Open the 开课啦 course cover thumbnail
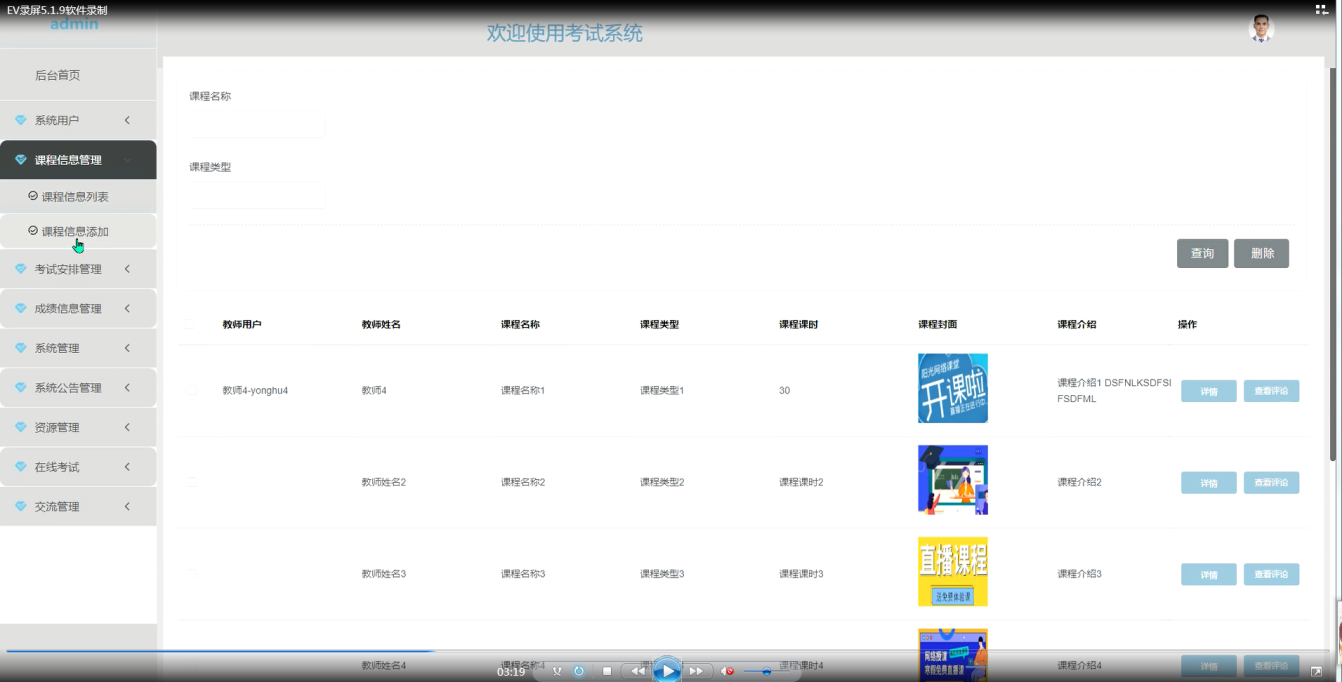The width and height of the screenshot is (1342, 682). tap(953, 388)
